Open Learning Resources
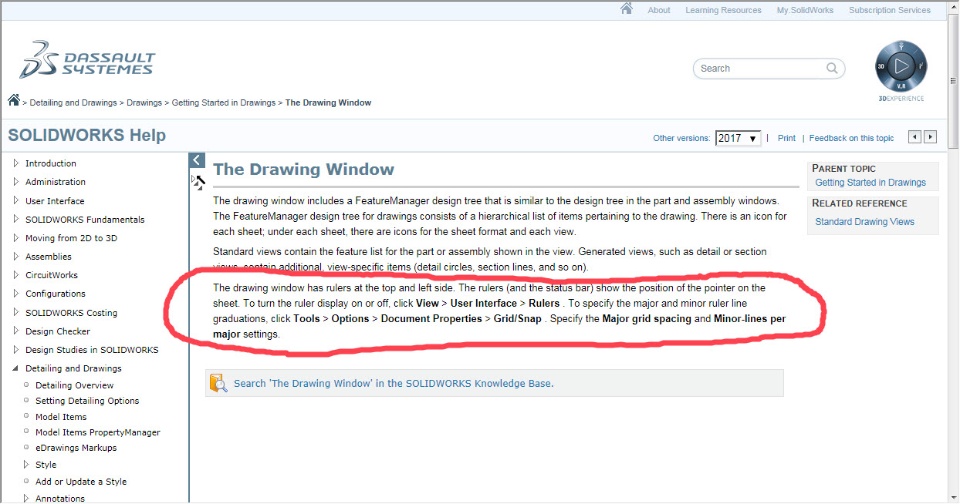Image resolution: width=960 pixels, height=504 pixels. point(723,10)
